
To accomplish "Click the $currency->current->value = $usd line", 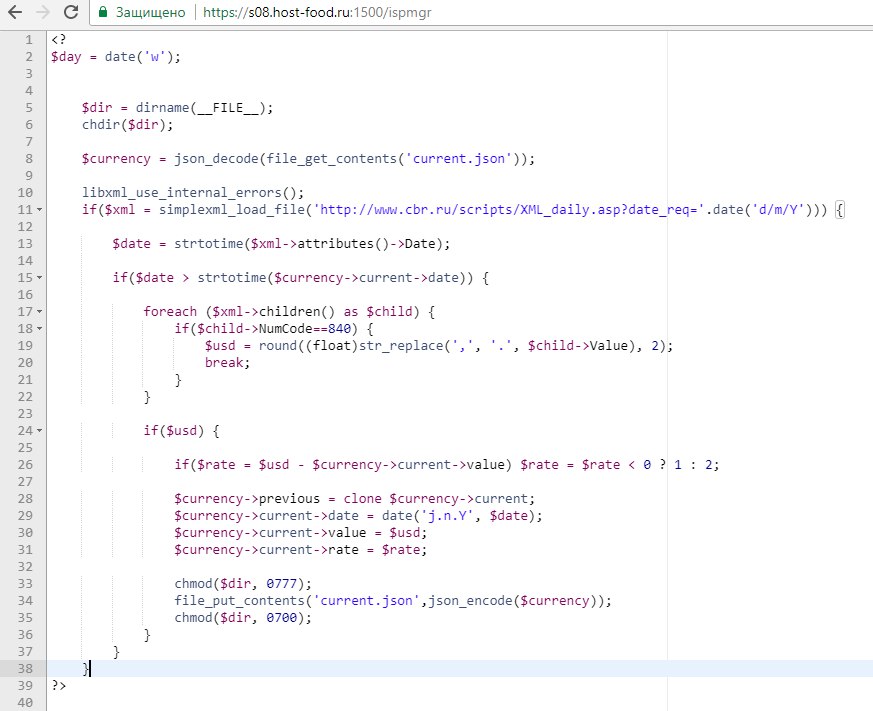I will [300, 533].
